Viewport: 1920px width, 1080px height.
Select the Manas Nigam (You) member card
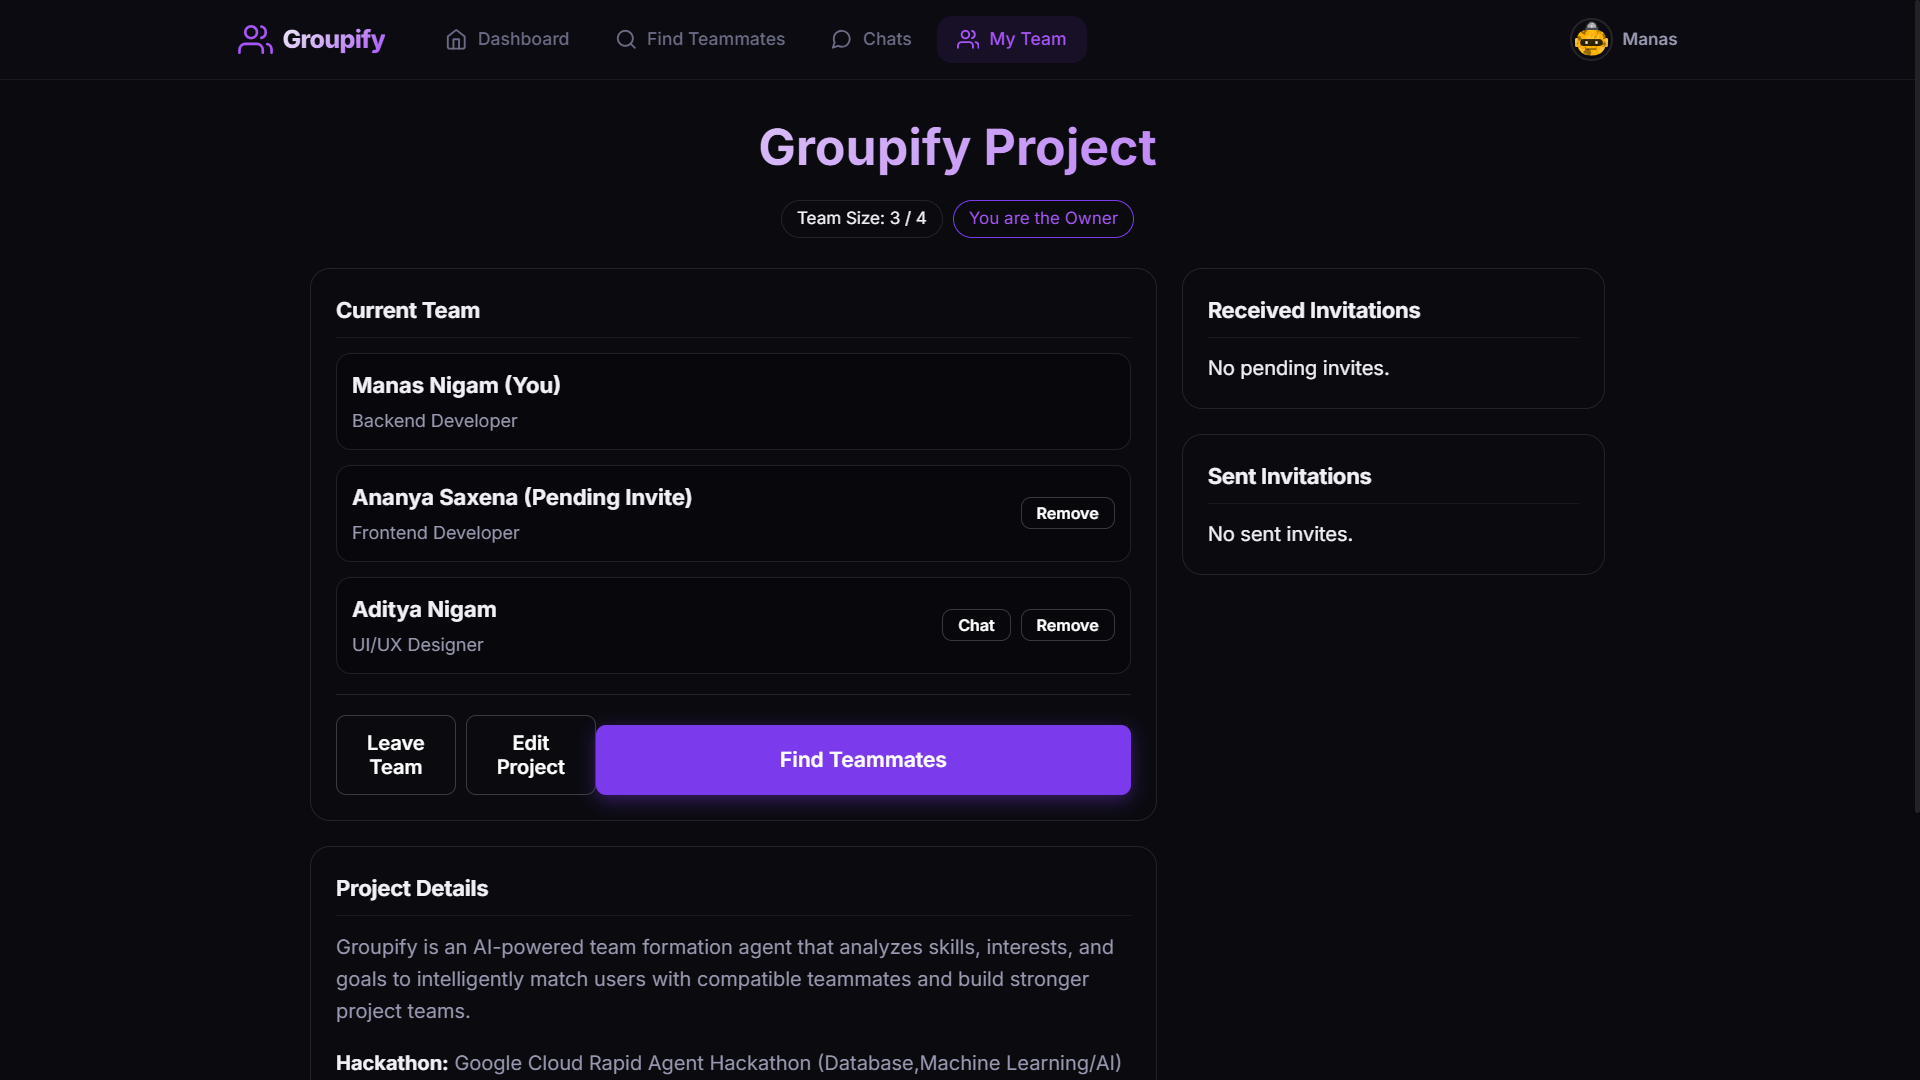coord(733,401)
